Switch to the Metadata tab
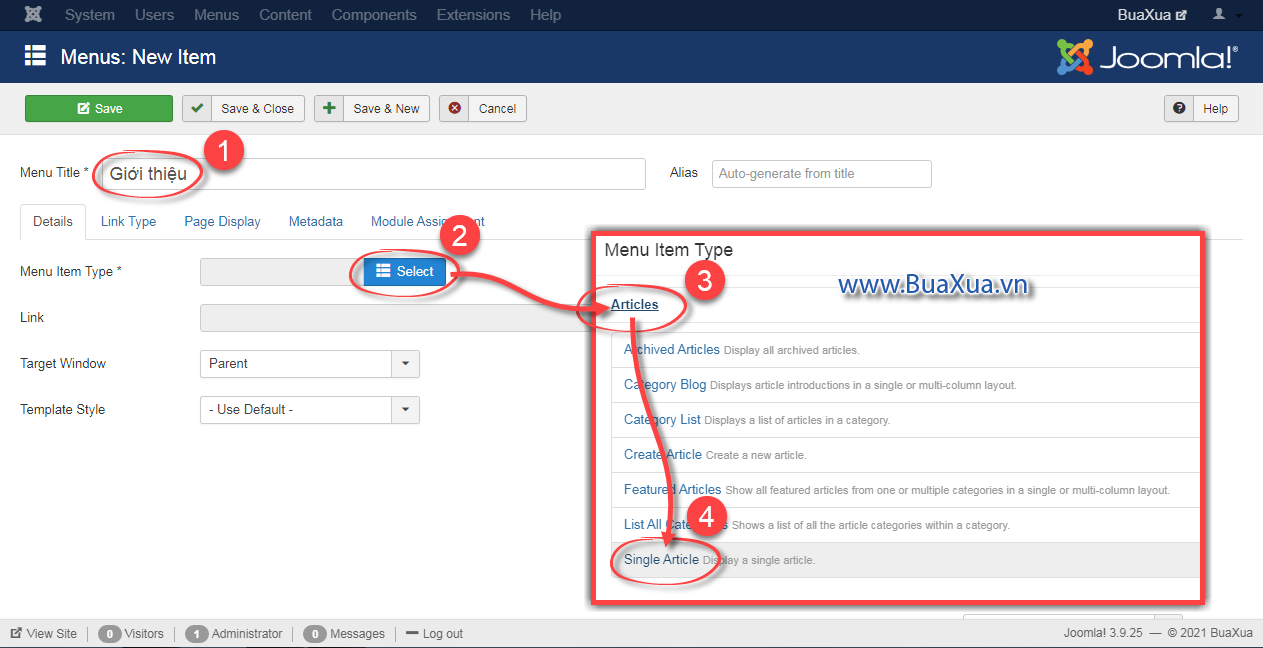1263x648 pixels. click(316, 222)
